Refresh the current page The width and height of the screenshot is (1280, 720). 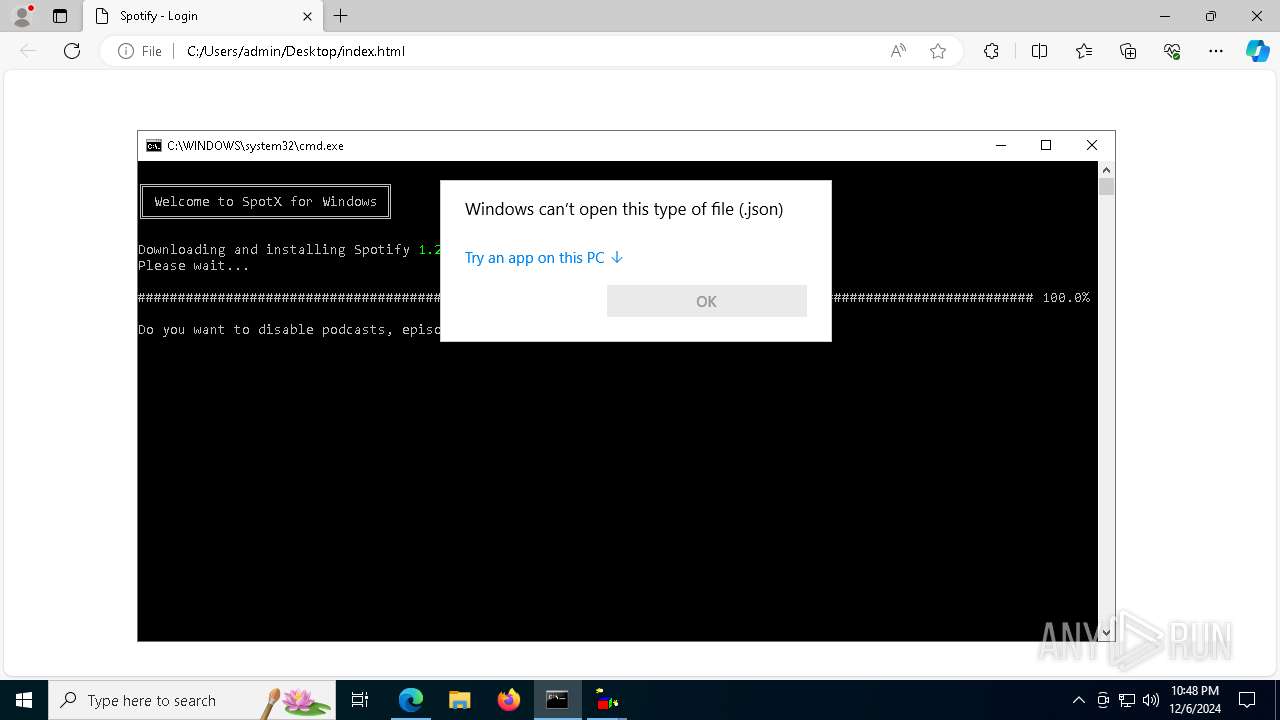[72, 51]
